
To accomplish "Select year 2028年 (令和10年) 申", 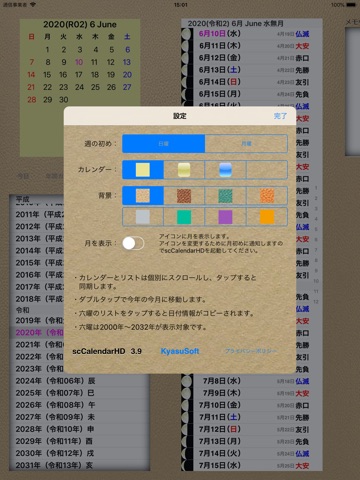I will (x=79, y=429).
